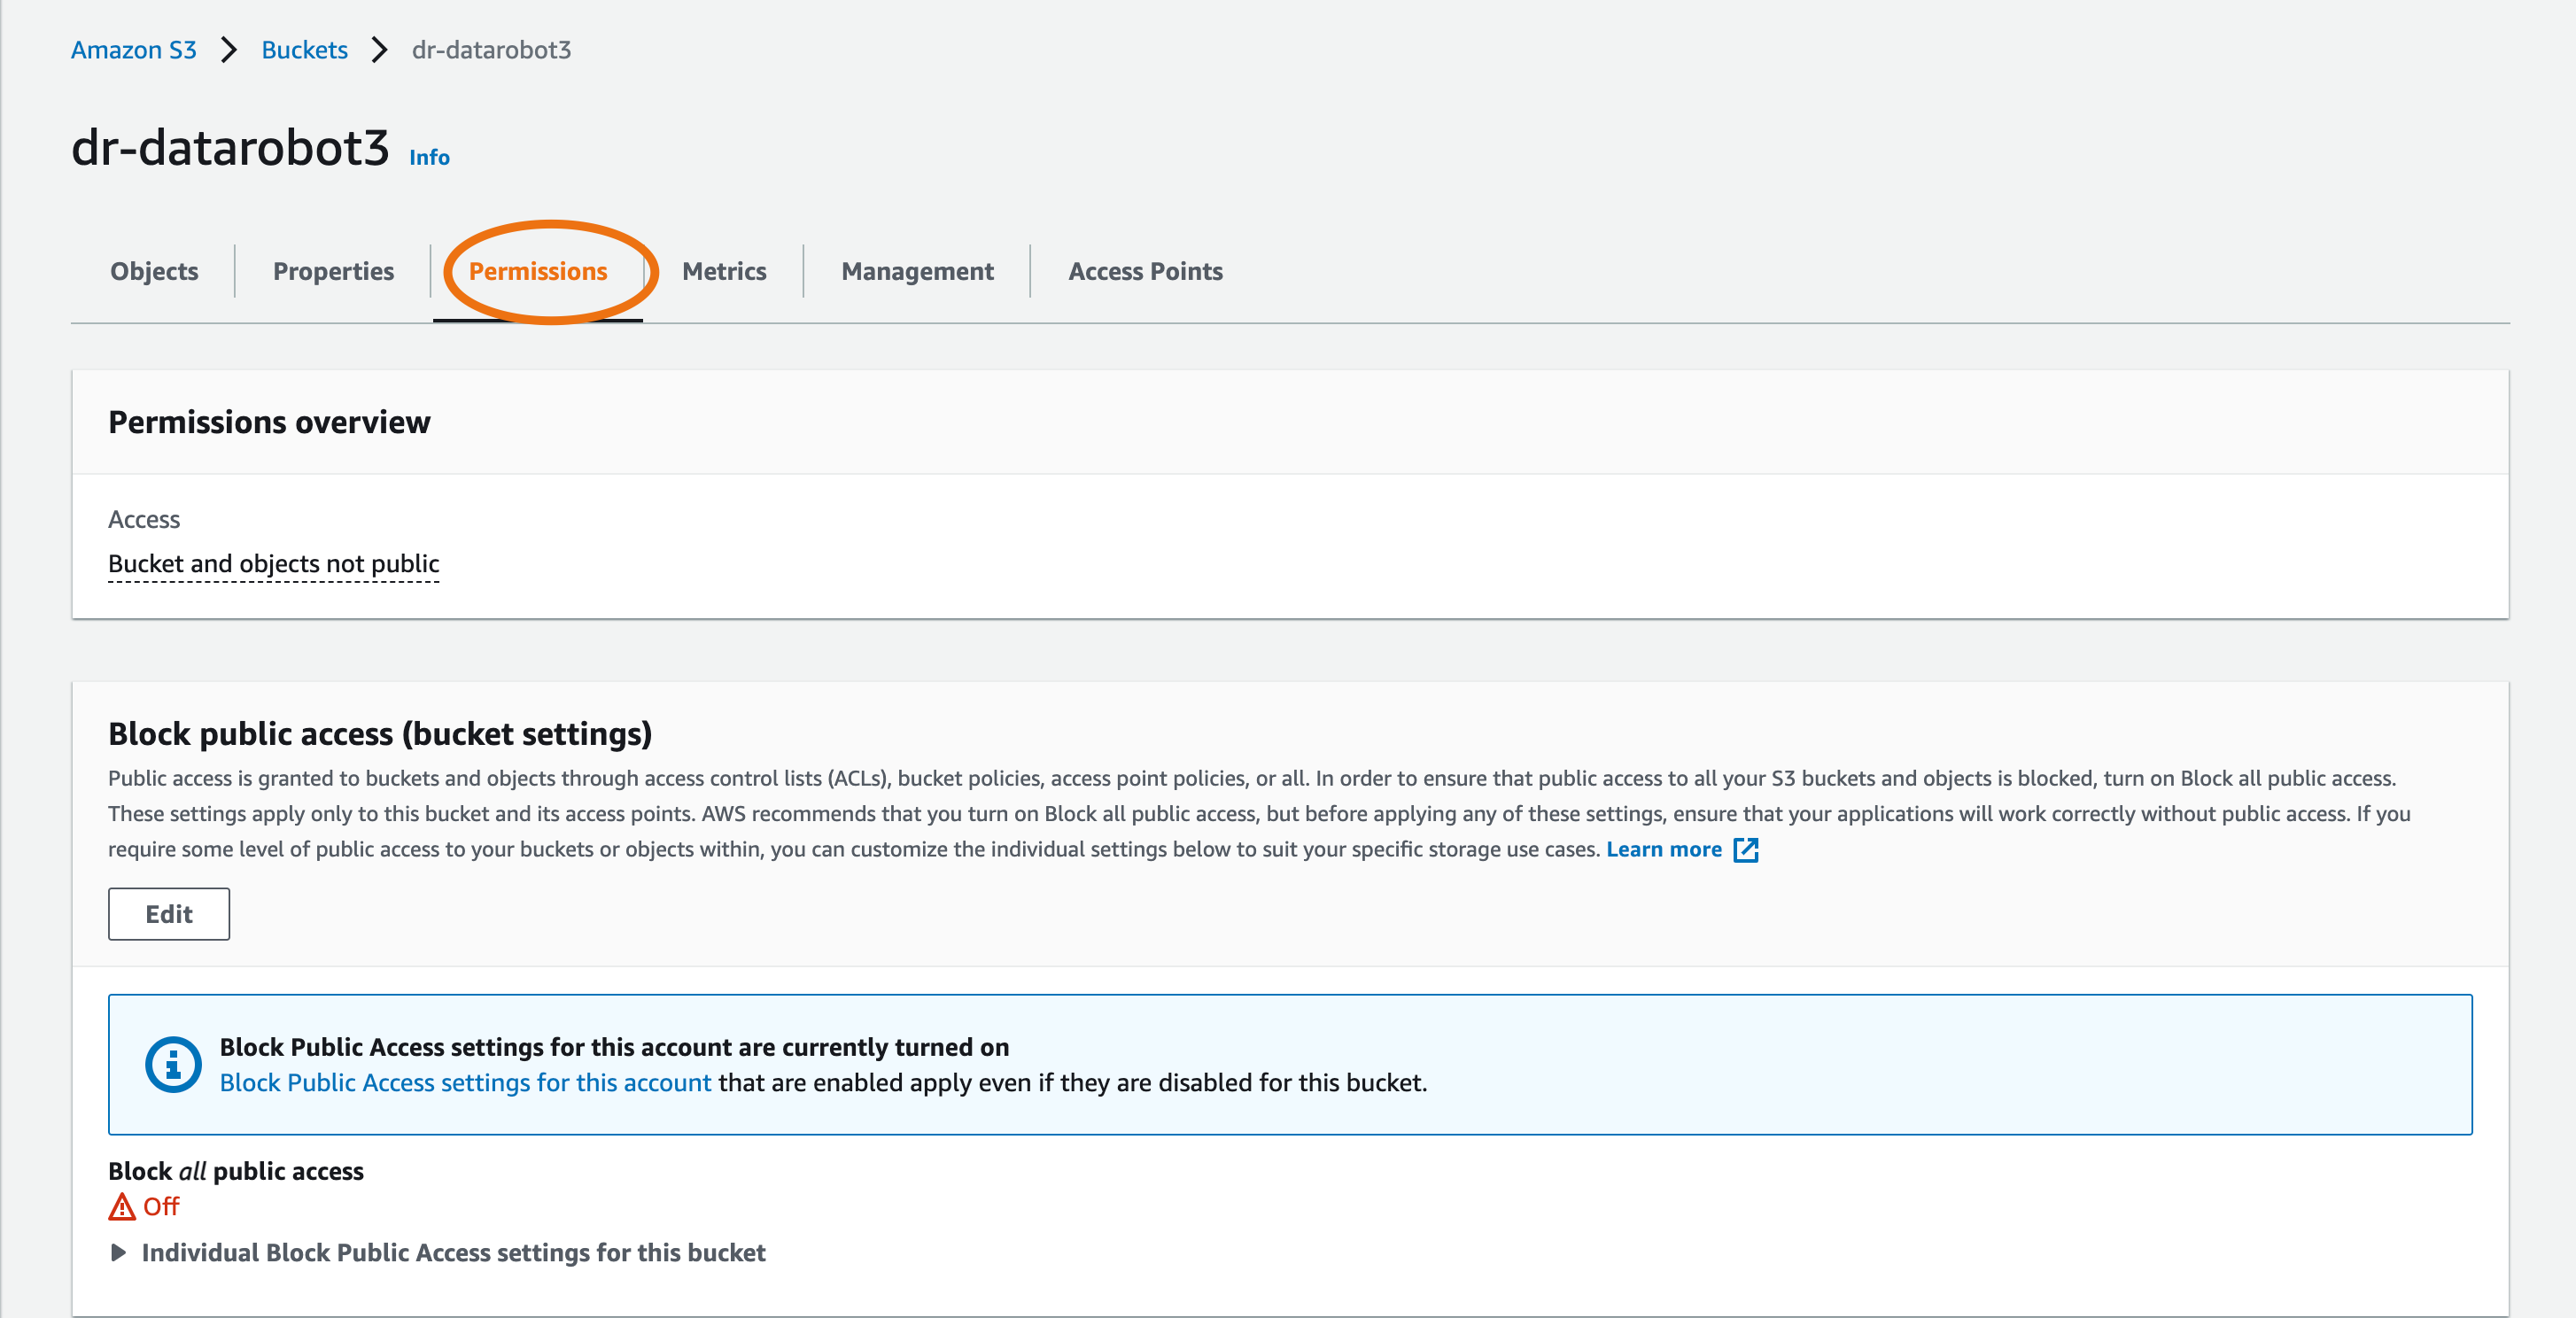Click the Individual Block Public Access settings label

pyautogui.click(x=453, y=1253)
